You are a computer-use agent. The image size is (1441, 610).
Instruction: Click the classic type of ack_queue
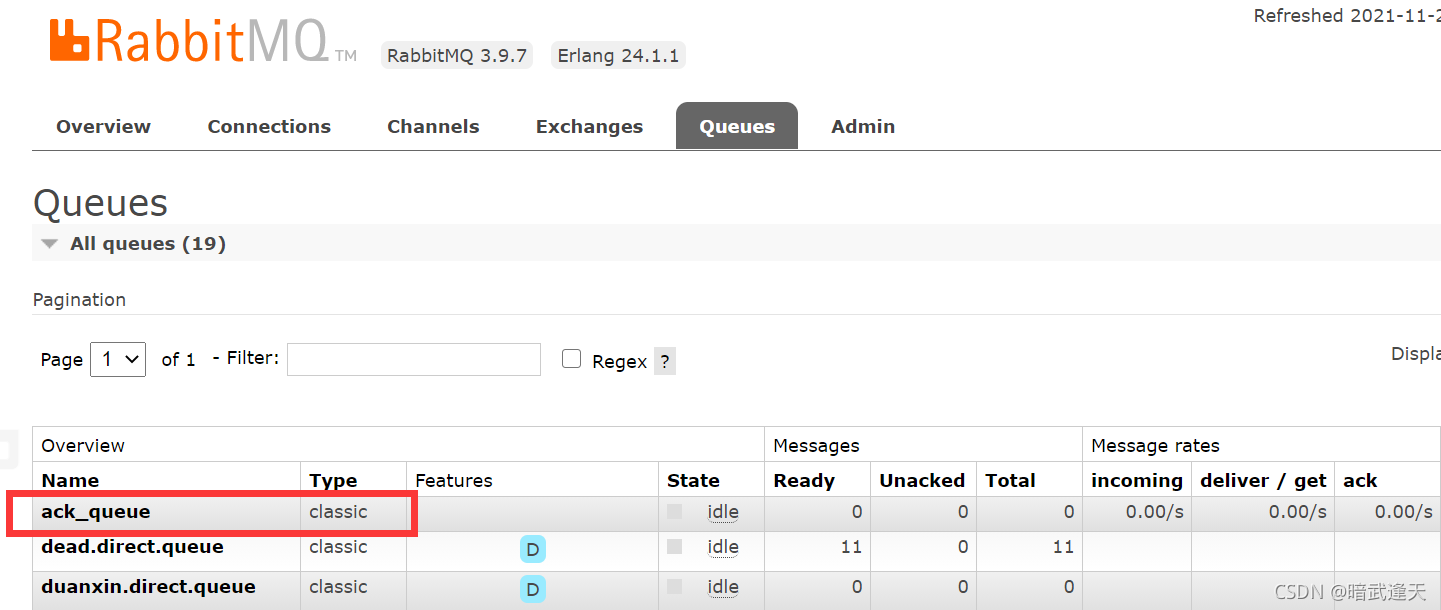[x=338, y=512]
